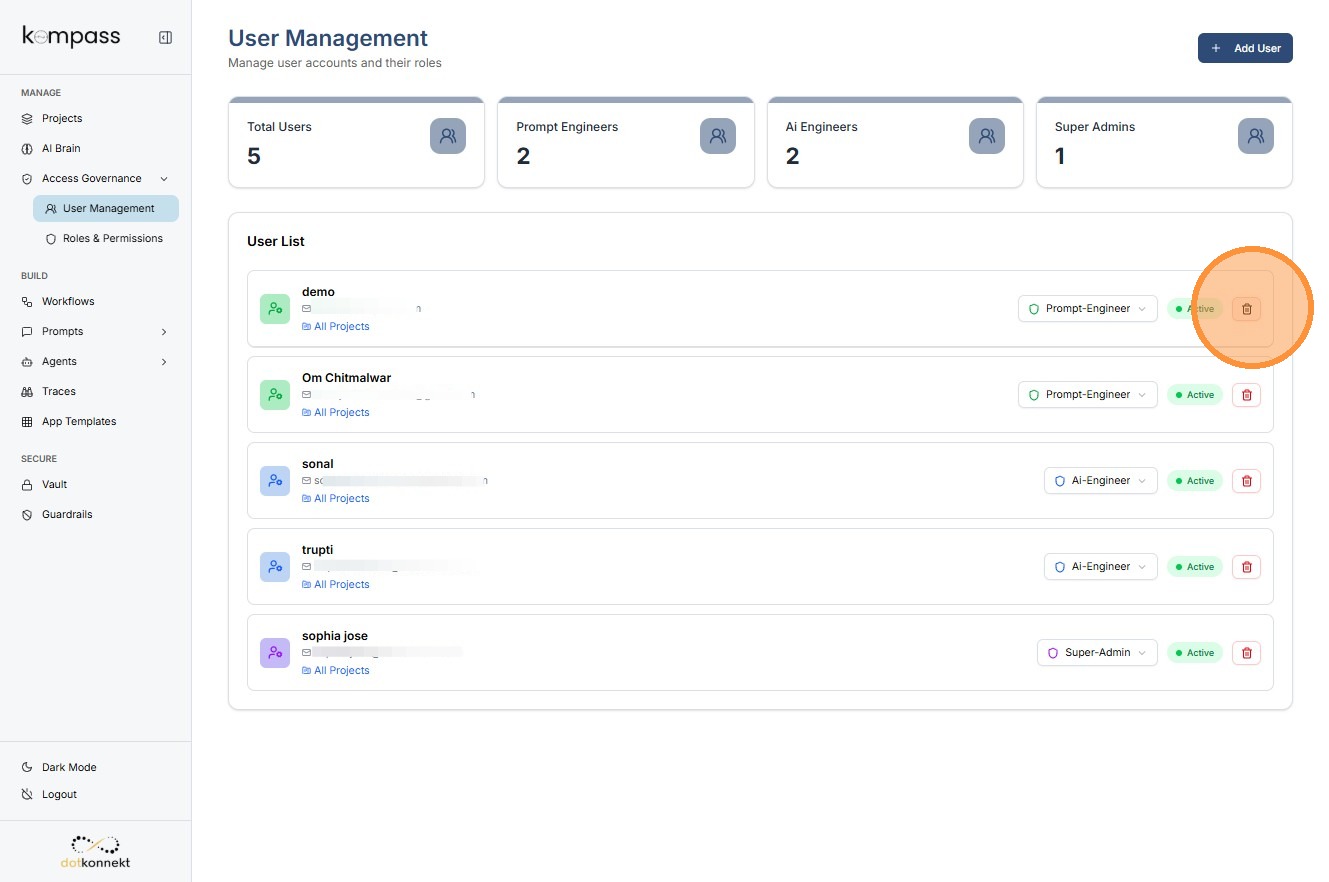Click the Prompts chat icon
Screen dimensions: 1329x882
(x=27, y=332)
